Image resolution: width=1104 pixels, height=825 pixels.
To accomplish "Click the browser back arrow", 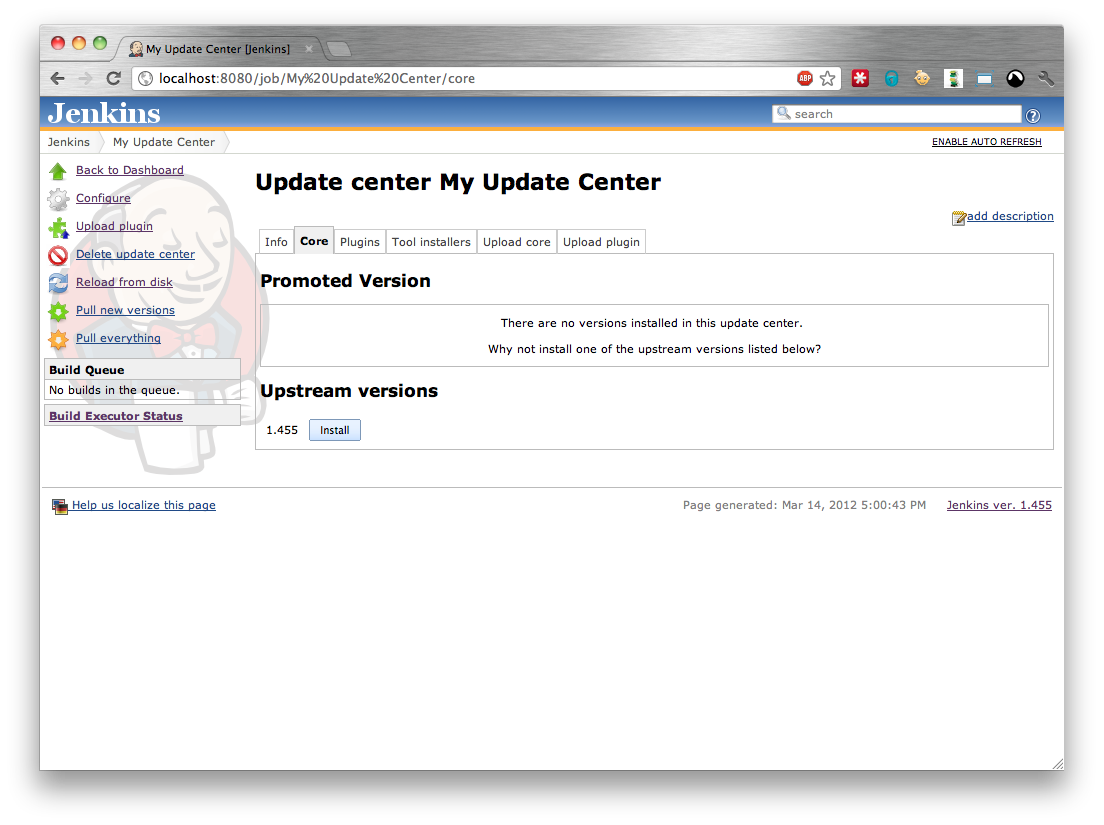I will (58, 78).
